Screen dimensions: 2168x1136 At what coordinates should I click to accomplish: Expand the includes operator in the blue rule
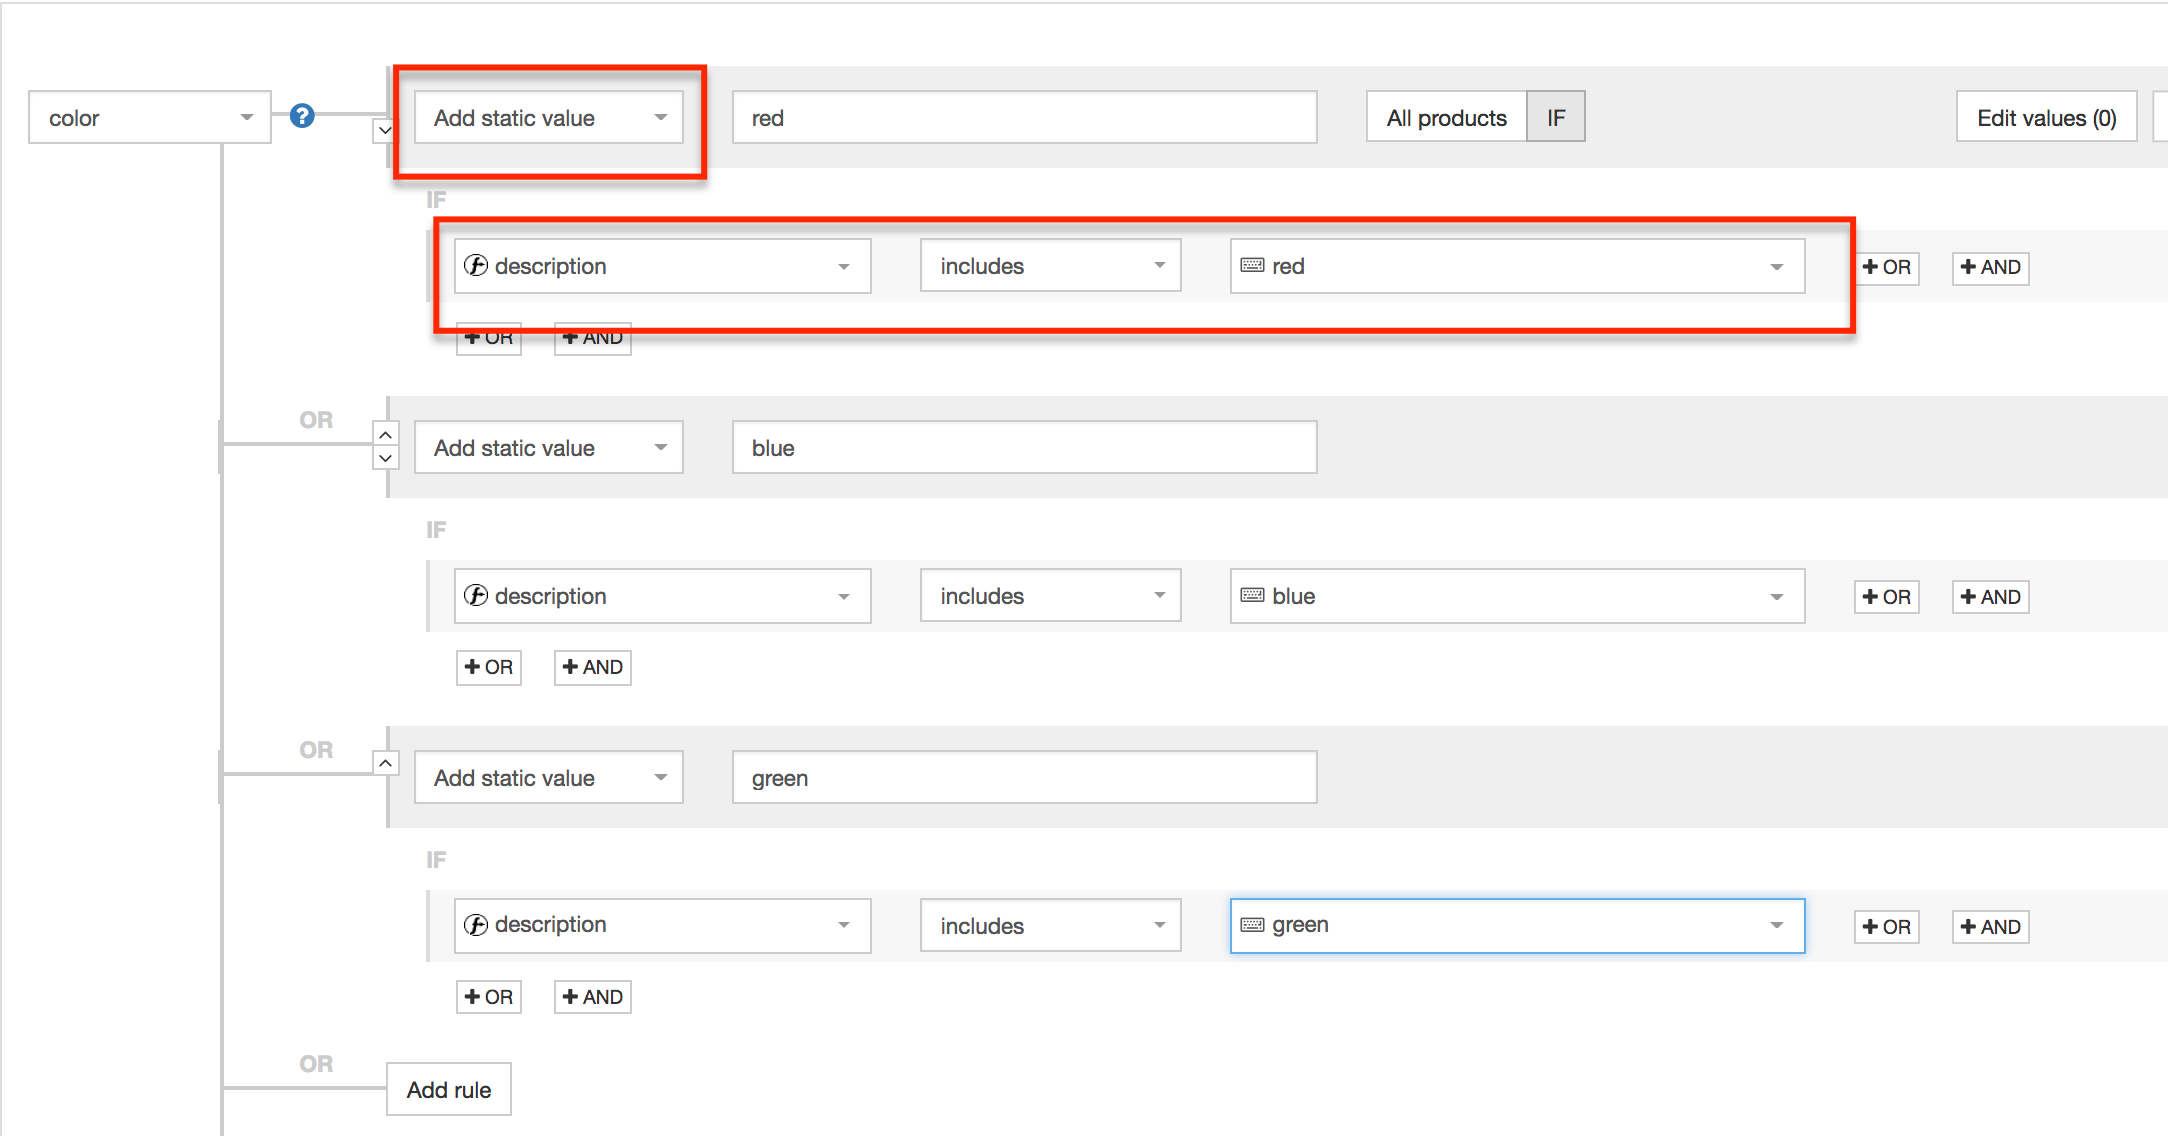tap(1050, 596)
